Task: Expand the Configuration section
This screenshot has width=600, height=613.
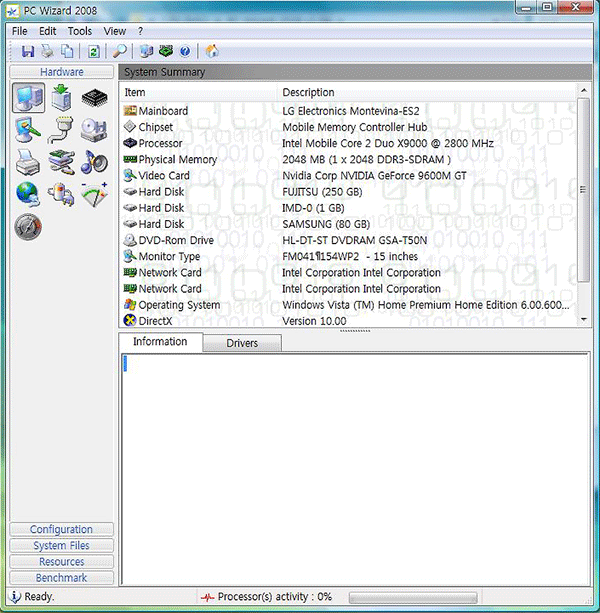Action: pyautogui.click(x=61, y=529)
